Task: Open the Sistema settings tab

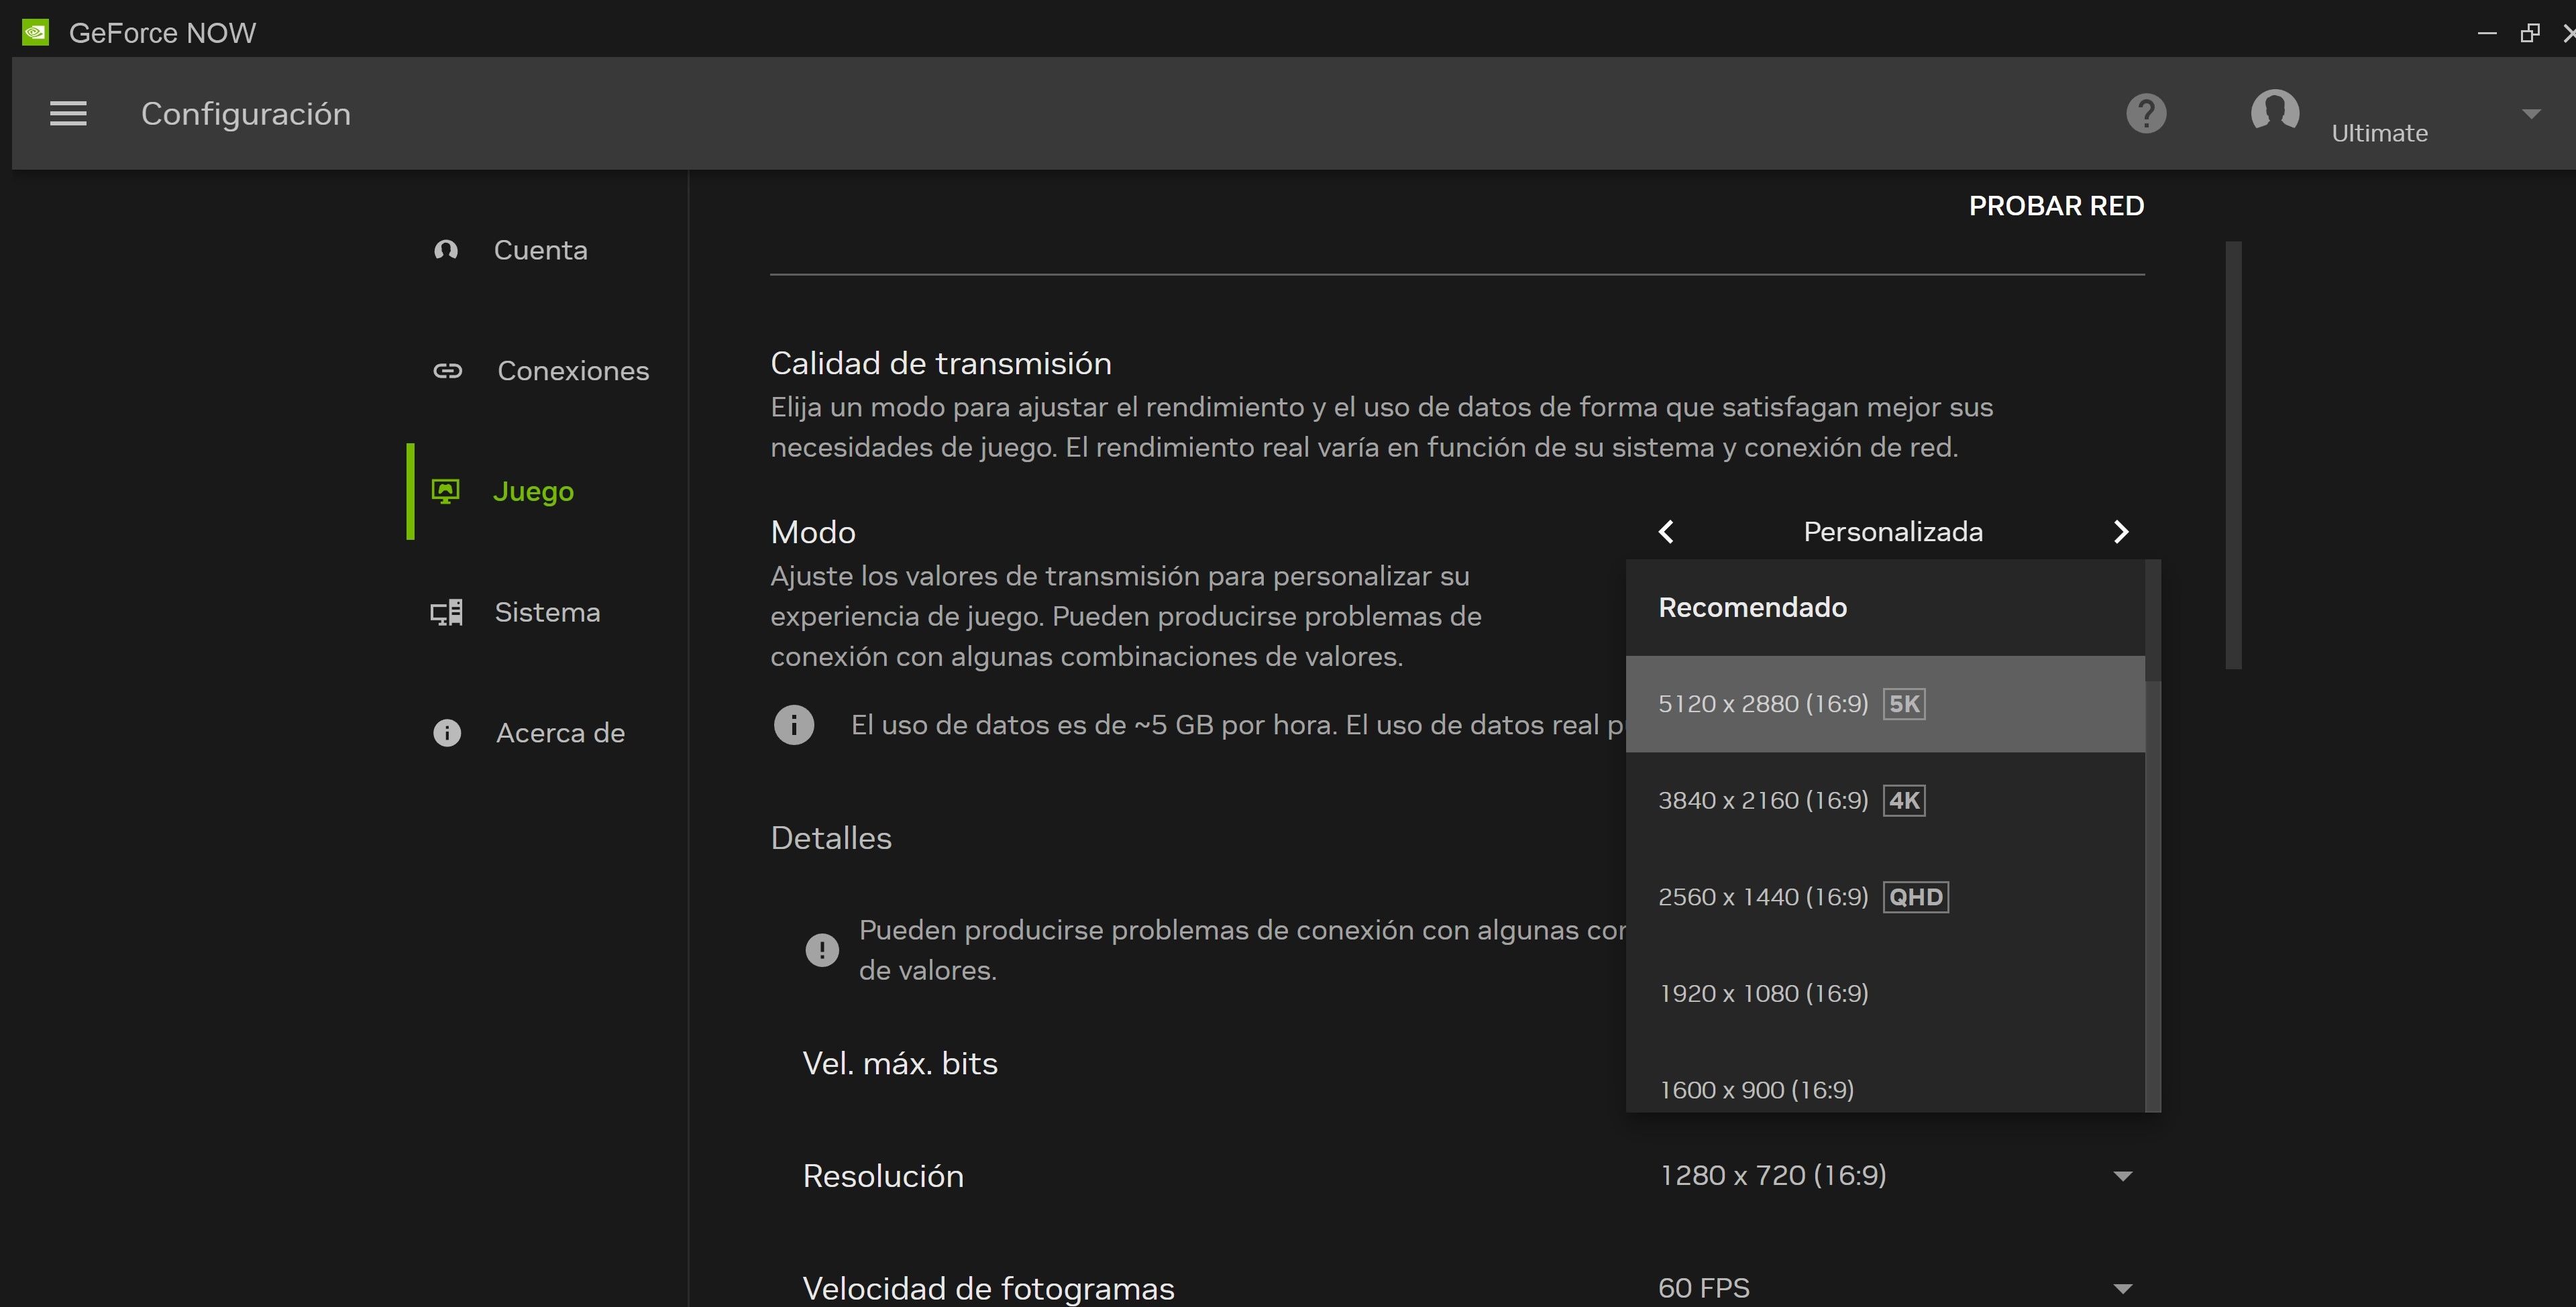Action: tap(547, 611)
